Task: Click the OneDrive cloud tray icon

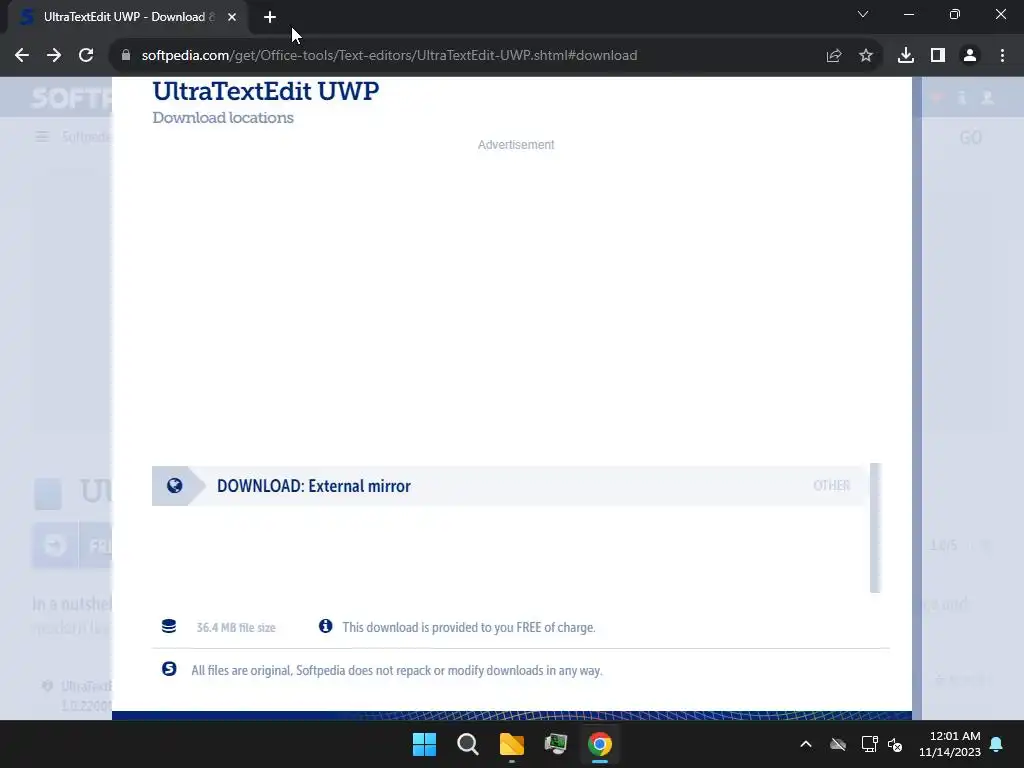Action: (x=838, y=744)
